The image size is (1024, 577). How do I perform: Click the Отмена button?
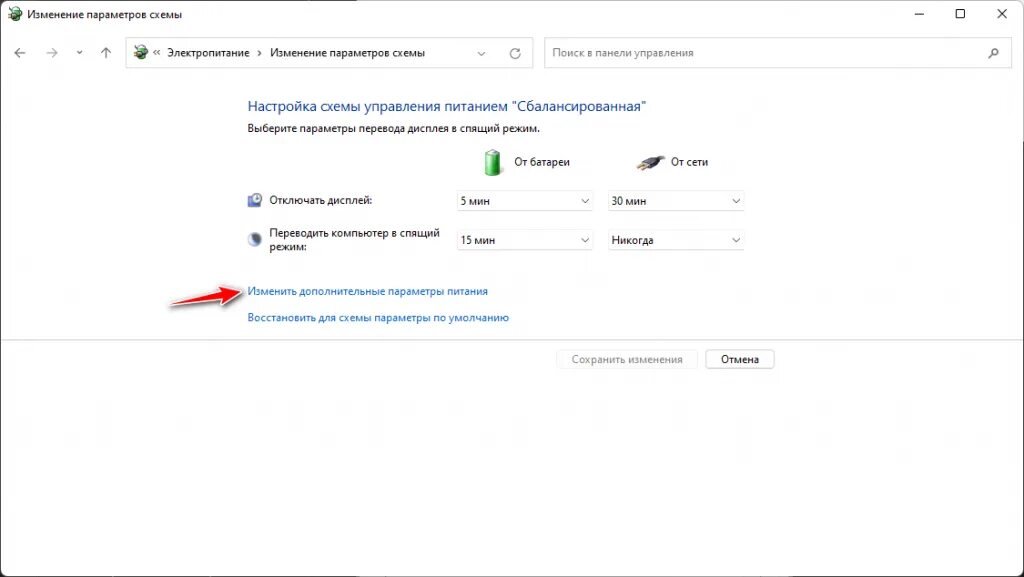pyautogui.click(x=740, y=359)
